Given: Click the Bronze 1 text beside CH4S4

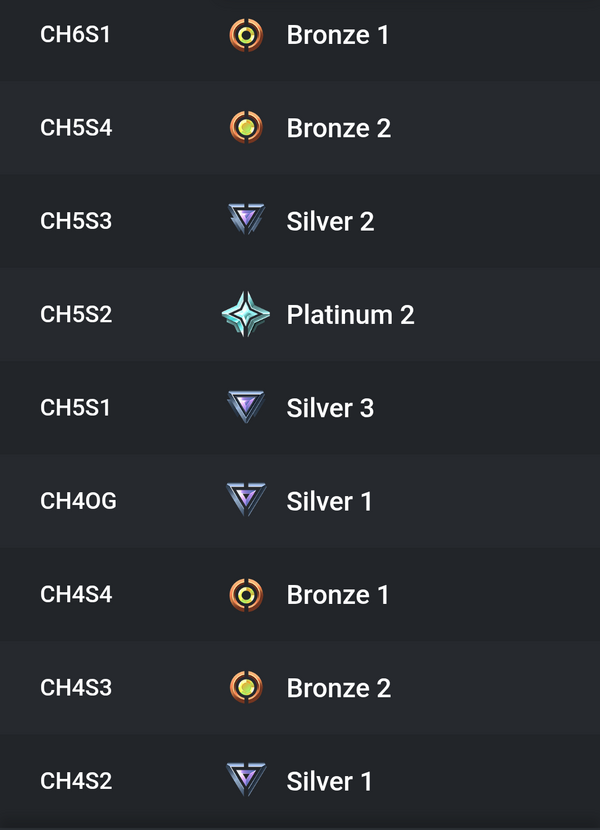Looking at the screenshot, I should point(338,595).
